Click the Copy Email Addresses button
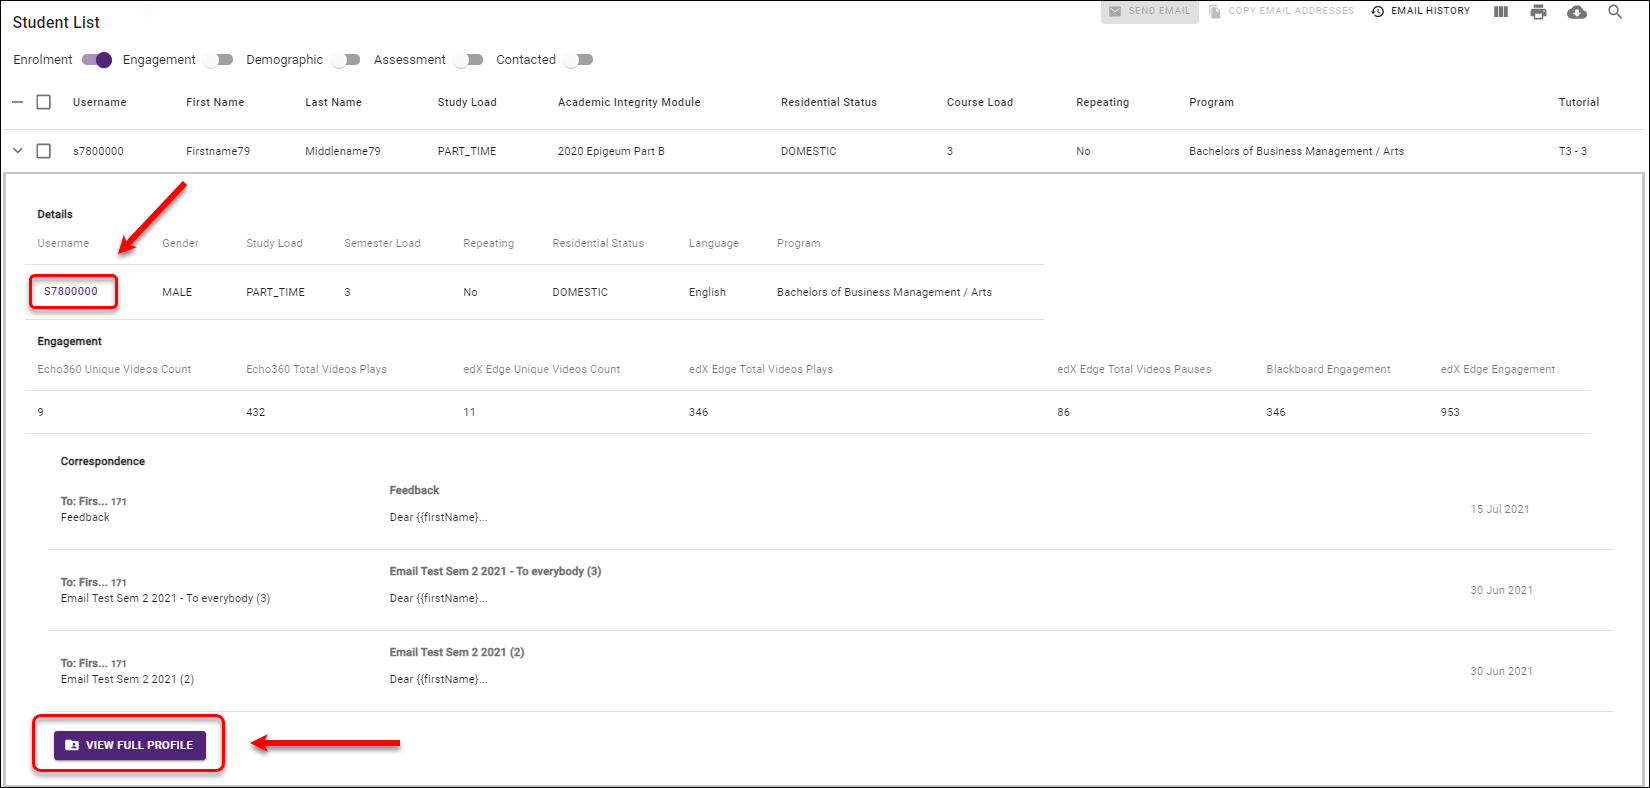 point(1281,11)
